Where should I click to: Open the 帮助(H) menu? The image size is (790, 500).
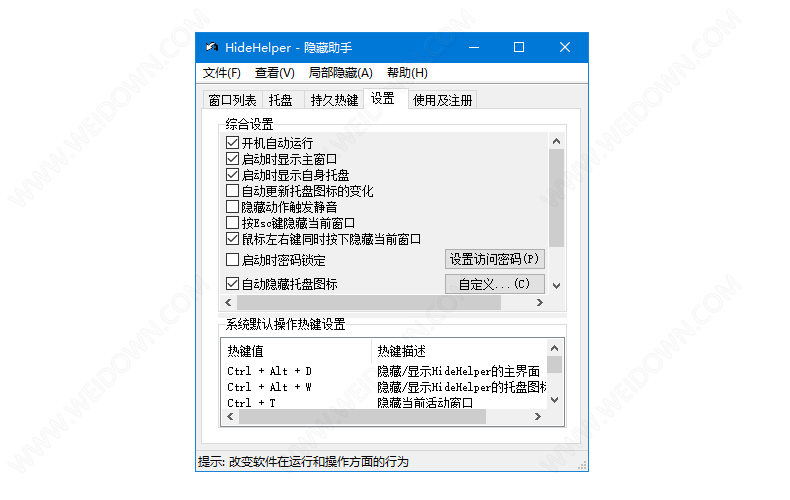(407, 73)
